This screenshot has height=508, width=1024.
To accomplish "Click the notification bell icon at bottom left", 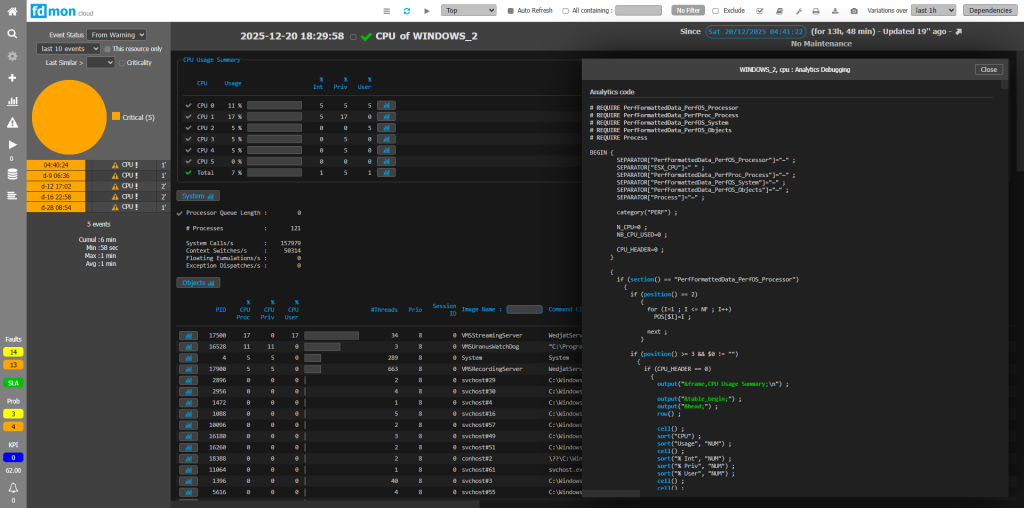I will point(13,487).
